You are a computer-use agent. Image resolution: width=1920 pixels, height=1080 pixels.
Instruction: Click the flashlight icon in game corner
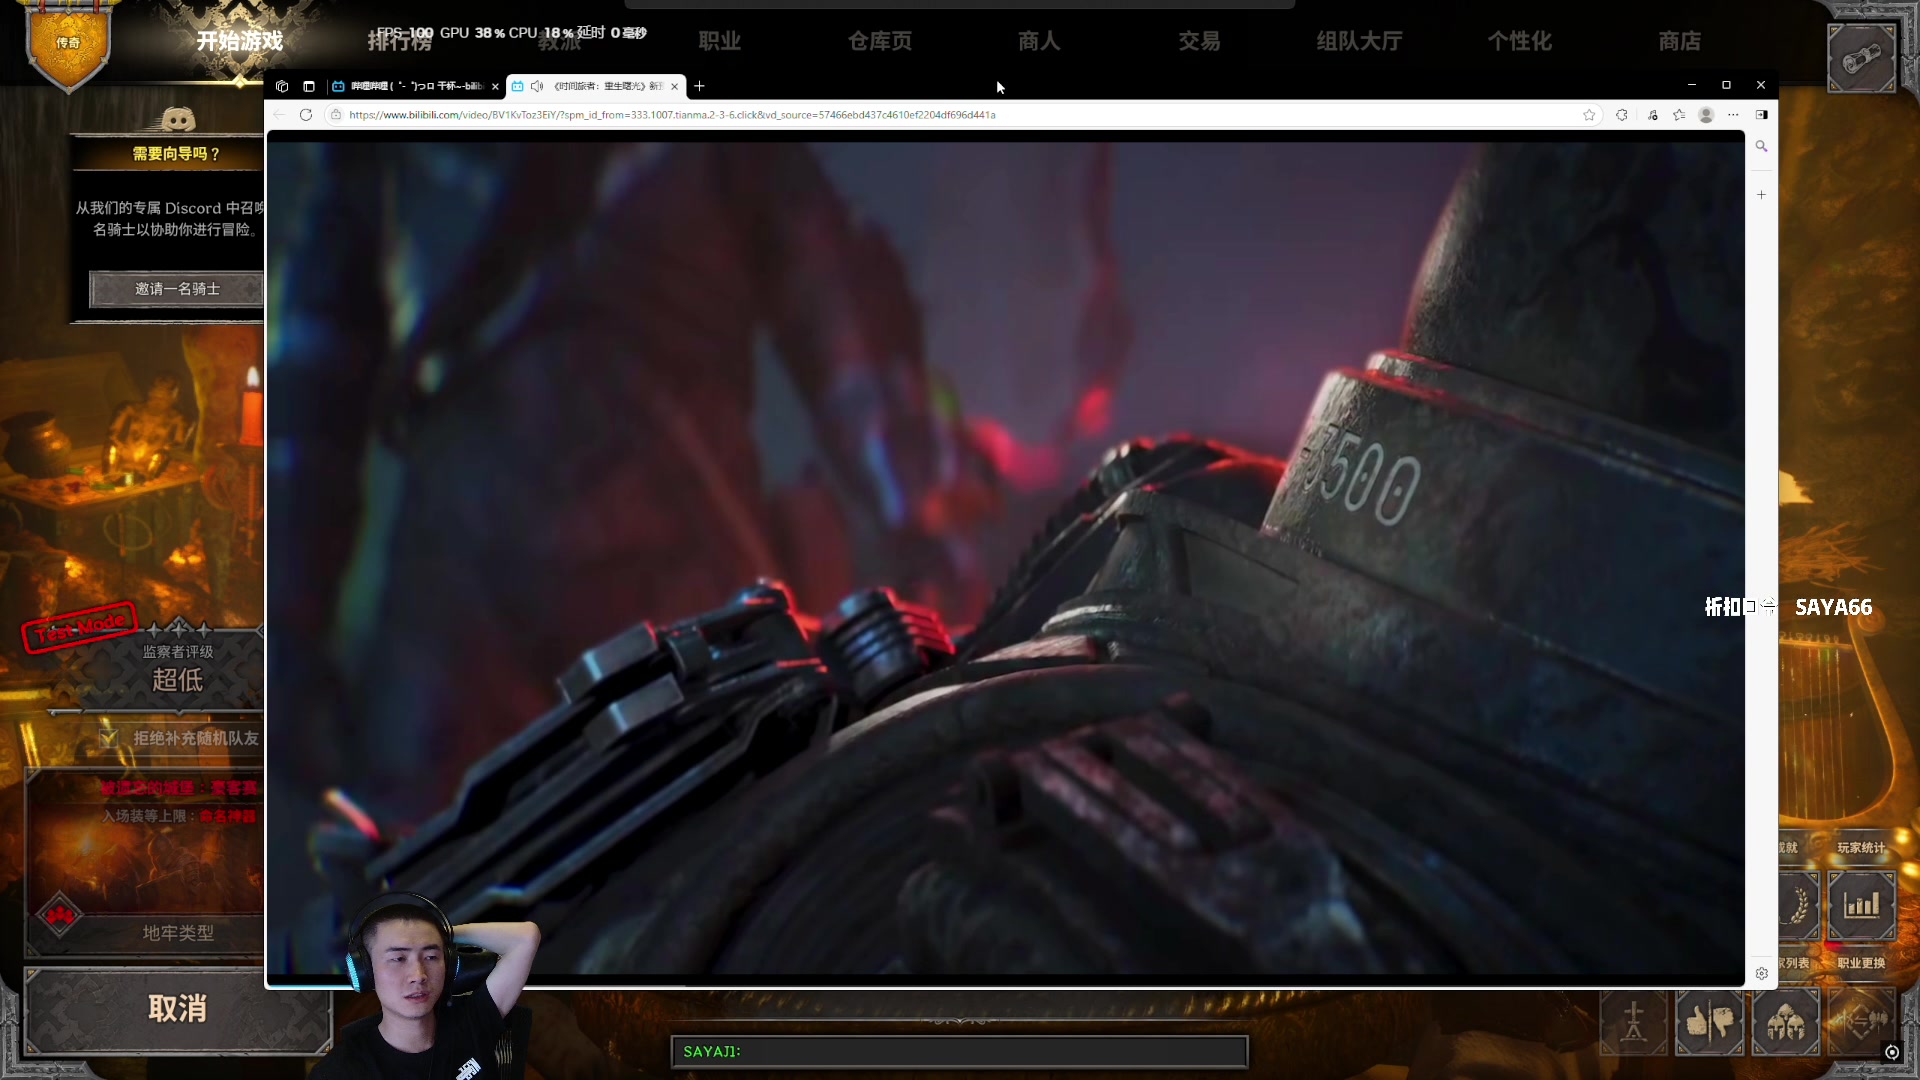pyautogui.click(x=1861, y=59)
